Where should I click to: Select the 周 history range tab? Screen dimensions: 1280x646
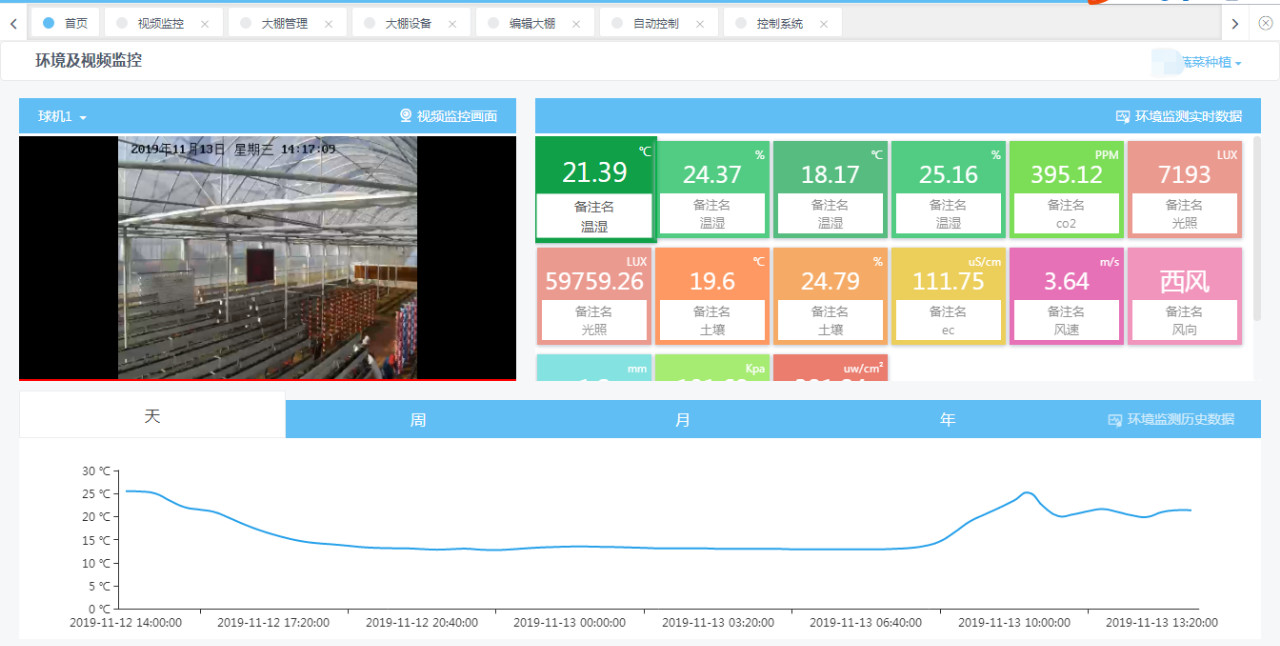click(418, 420)
